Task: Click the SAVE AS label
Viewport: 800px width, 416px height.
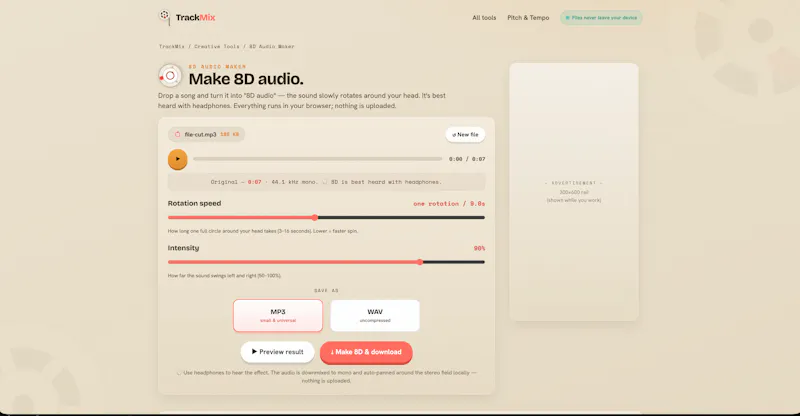Action: tap(326, 290)
